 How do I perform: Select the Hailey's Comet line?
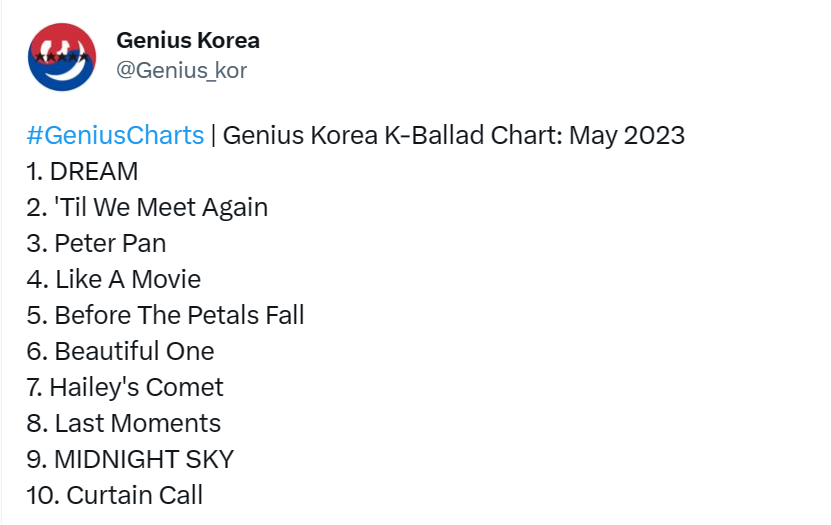click(125, 387)
